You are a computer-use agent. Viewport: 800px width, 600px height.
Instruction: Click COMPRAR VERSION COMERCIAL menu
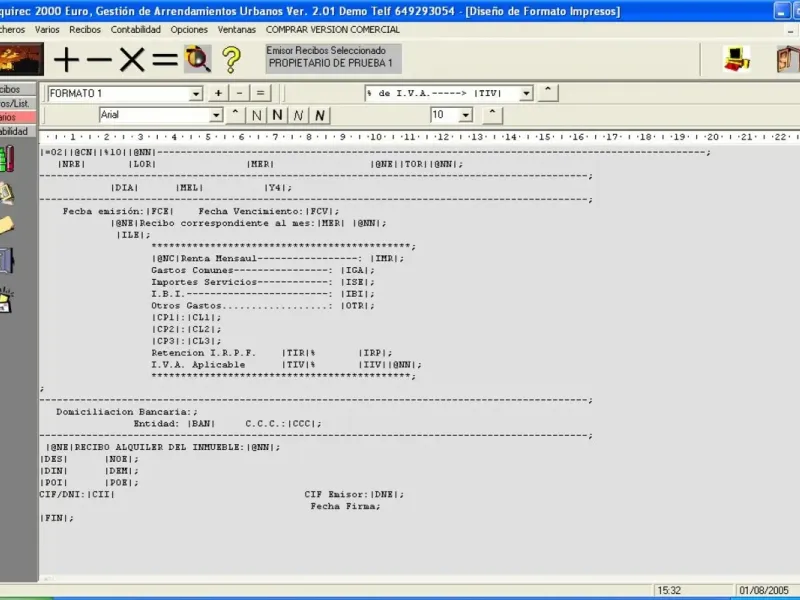pyautogui.click(x=333, y=30)
